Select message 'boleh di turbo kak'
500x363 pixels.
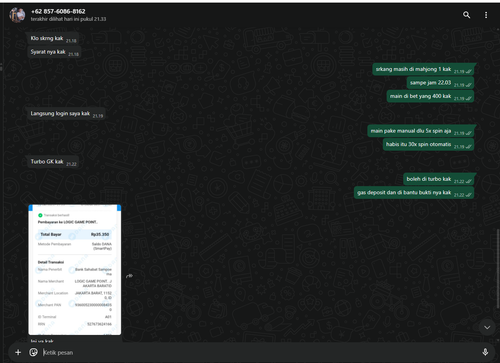438,179
